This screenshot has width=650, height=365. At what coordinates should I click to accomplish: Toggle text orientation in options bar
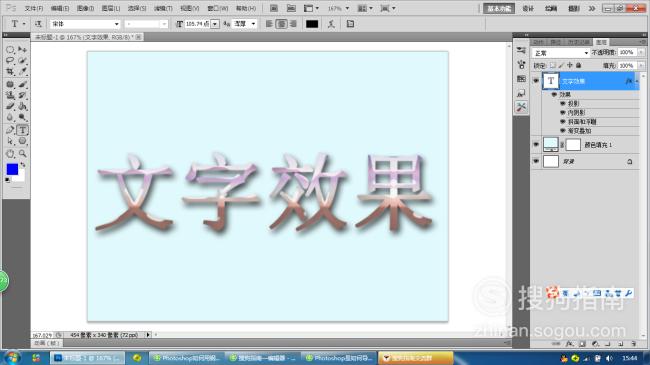pyautogui.click(x=38, y=24)
